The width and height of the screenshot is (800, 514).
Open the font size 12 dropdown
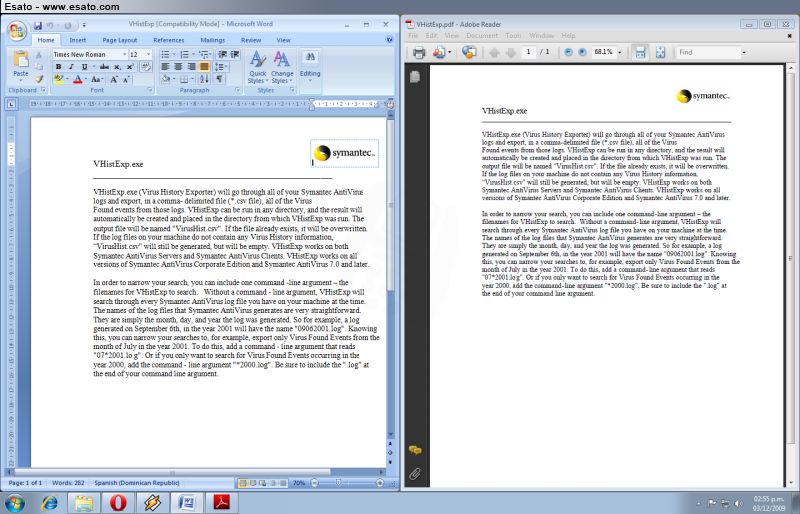[x=148, y=54]
